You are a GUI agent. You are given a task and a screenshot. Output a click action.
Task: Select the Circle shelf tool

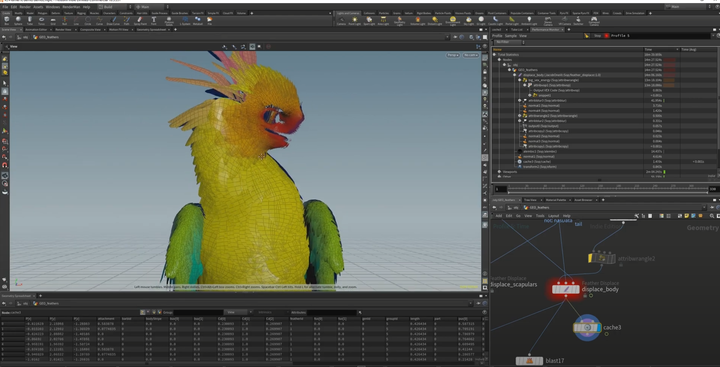88,20
